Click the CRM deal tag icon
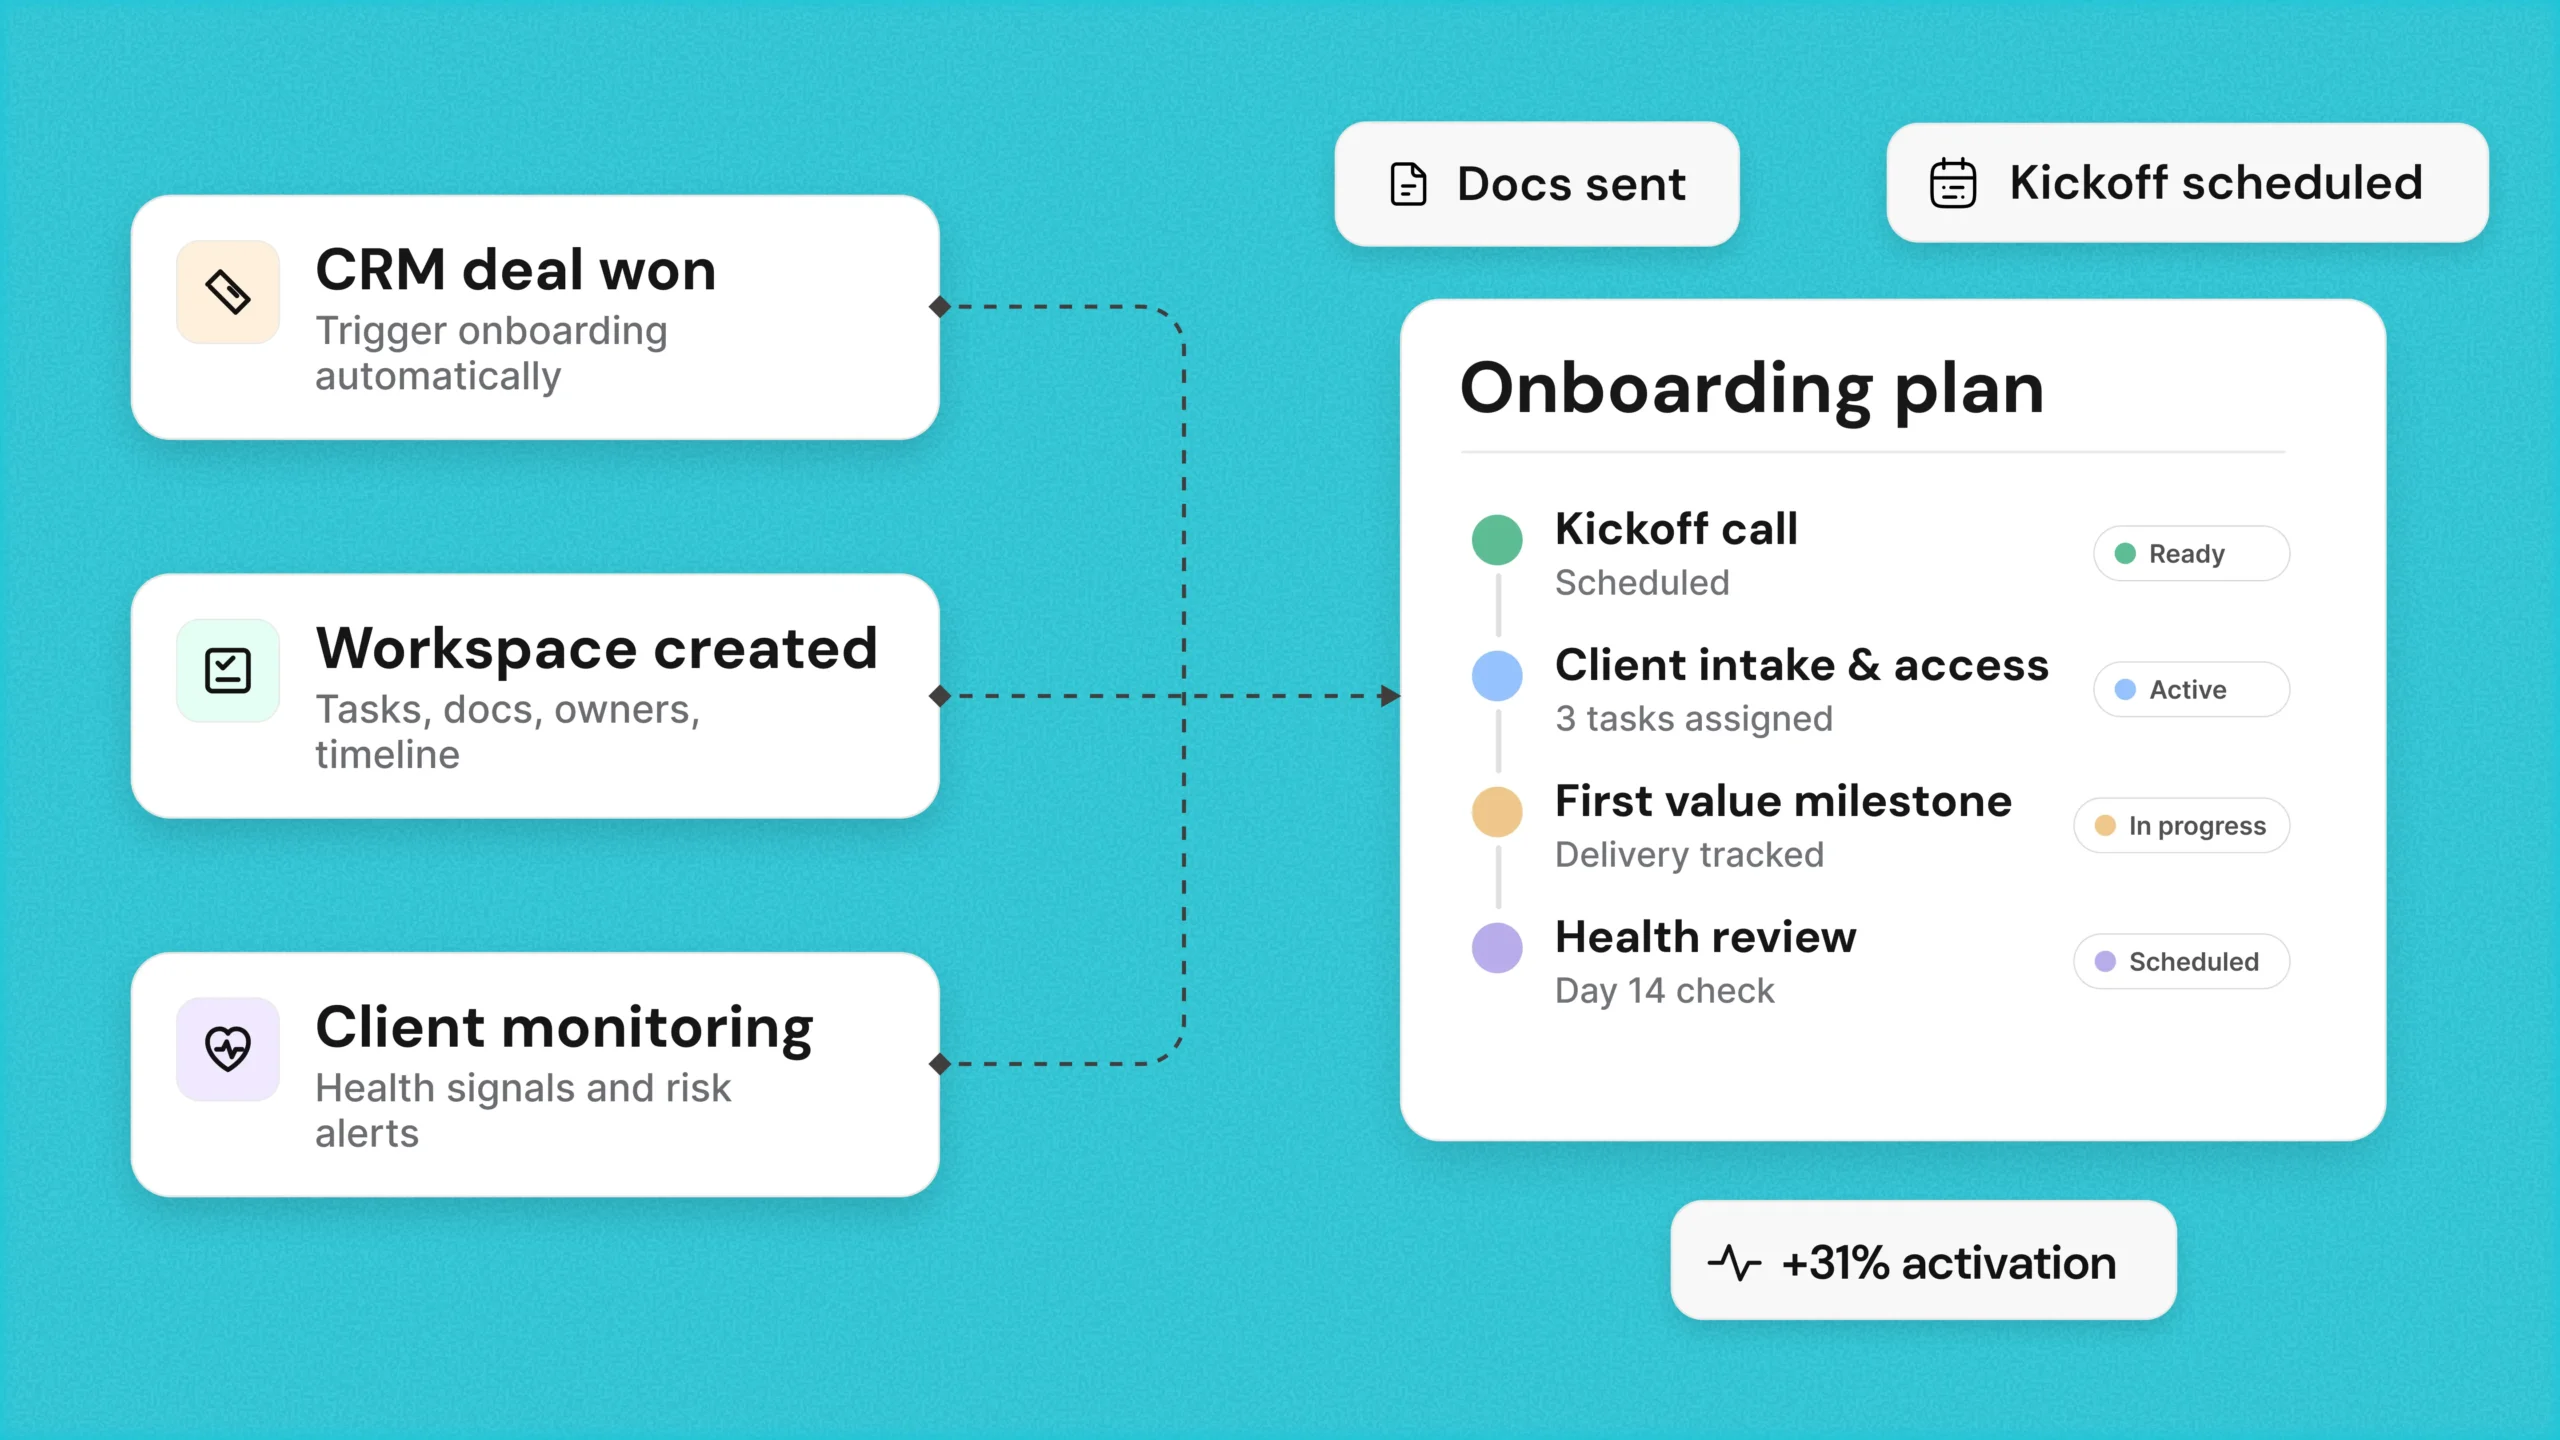The height and width of the screenshot is (1440, 2560). [x=228, y=292]
